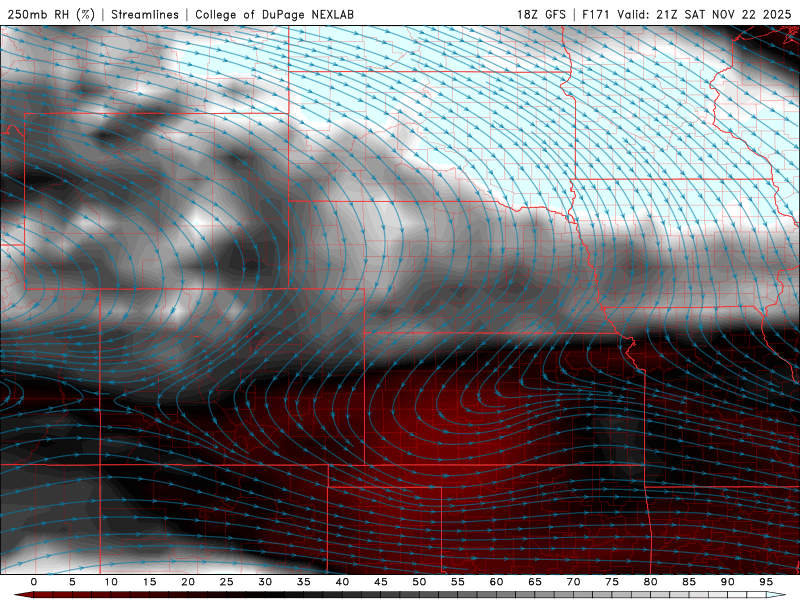Click the '95' colorbar scale label
800x600 pixels.
(x=766, y=582)
